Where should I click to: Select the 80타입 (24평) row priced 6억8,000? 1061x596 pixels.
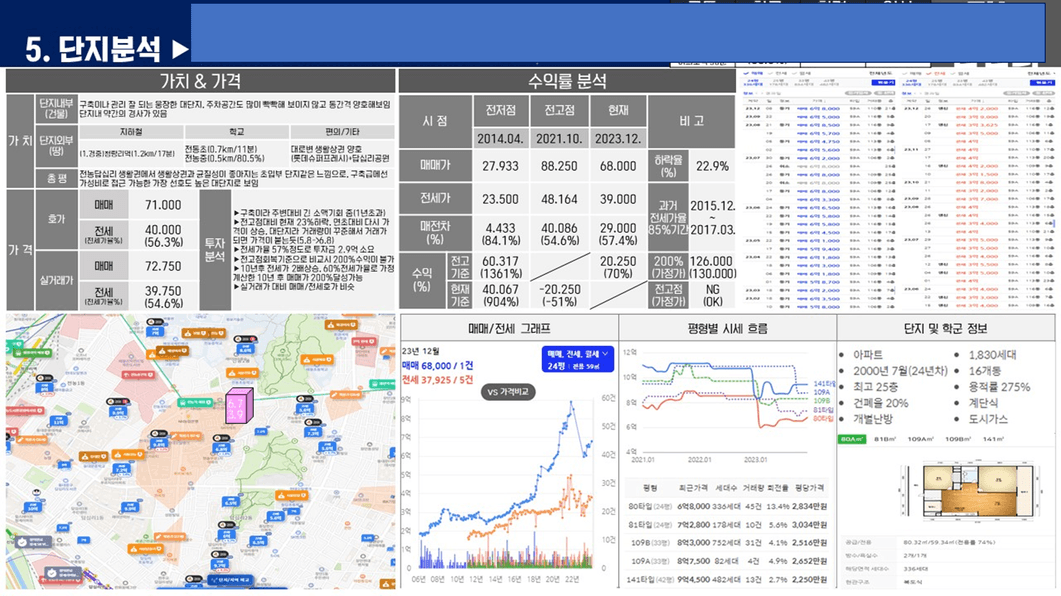click(727, 506)
